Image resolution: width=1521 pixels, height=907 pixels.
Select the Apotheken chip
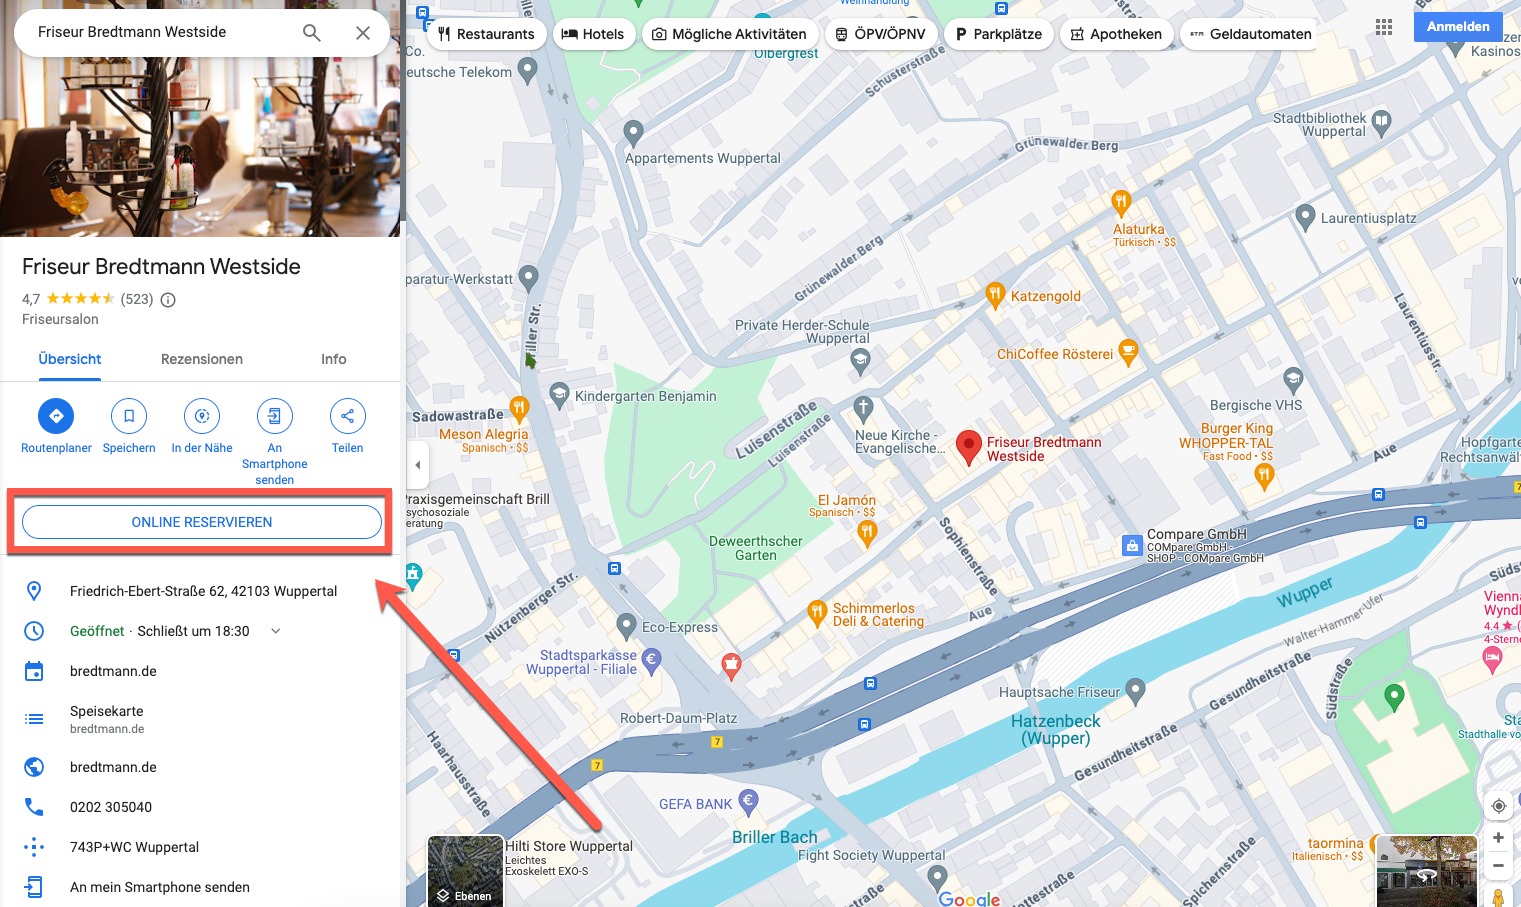[1116, 34]
